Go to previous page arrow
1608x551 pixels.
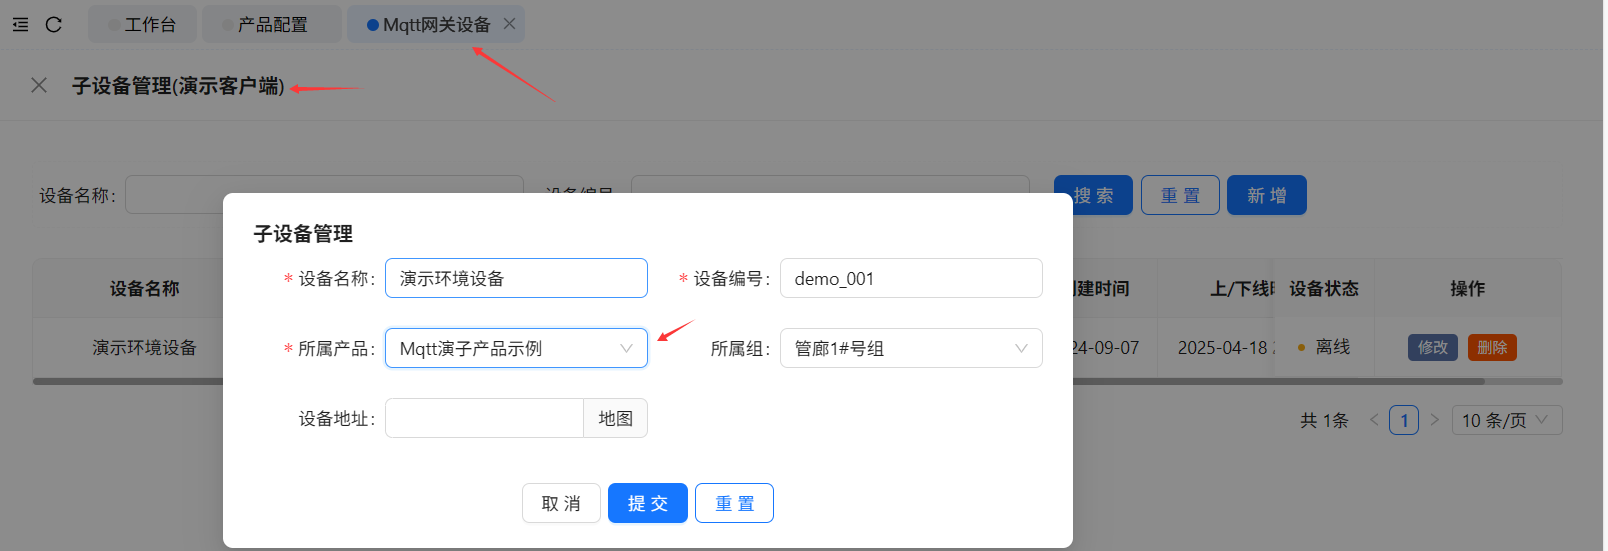pos(1374,420)
